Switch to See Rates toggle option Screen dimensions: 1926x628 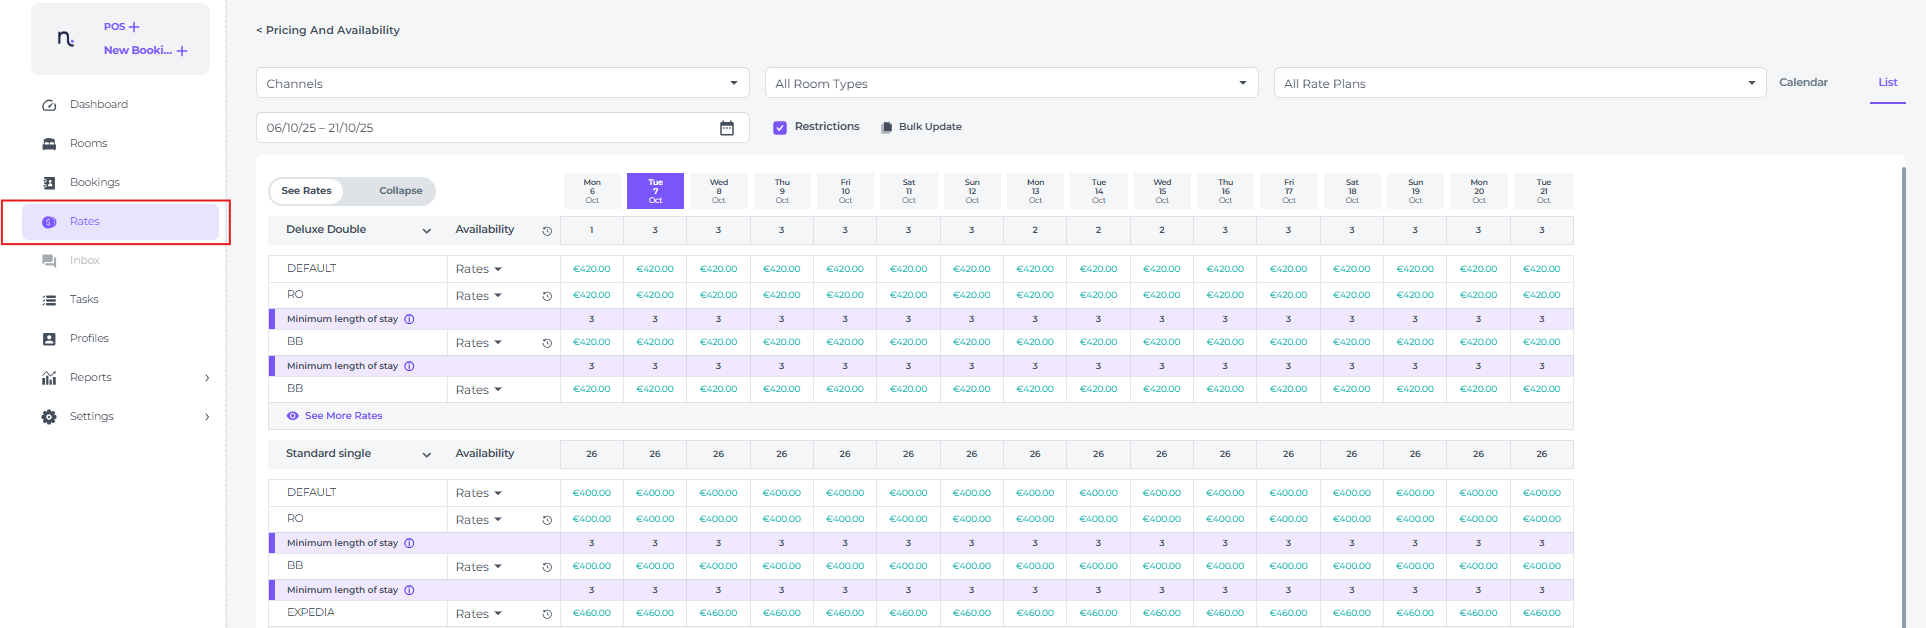pos(306,191)
